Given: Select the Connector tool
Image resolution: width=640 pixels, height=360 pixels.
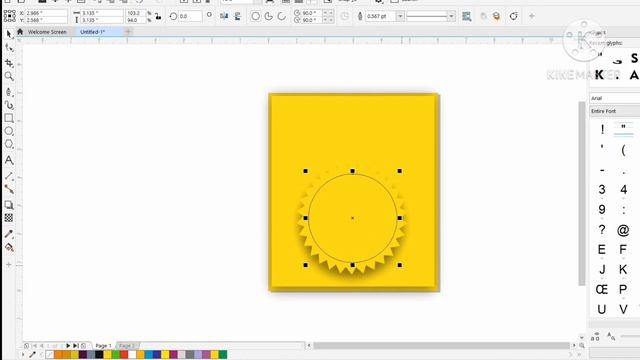Looking at the screenshot, I should click(x=9, y=189).
